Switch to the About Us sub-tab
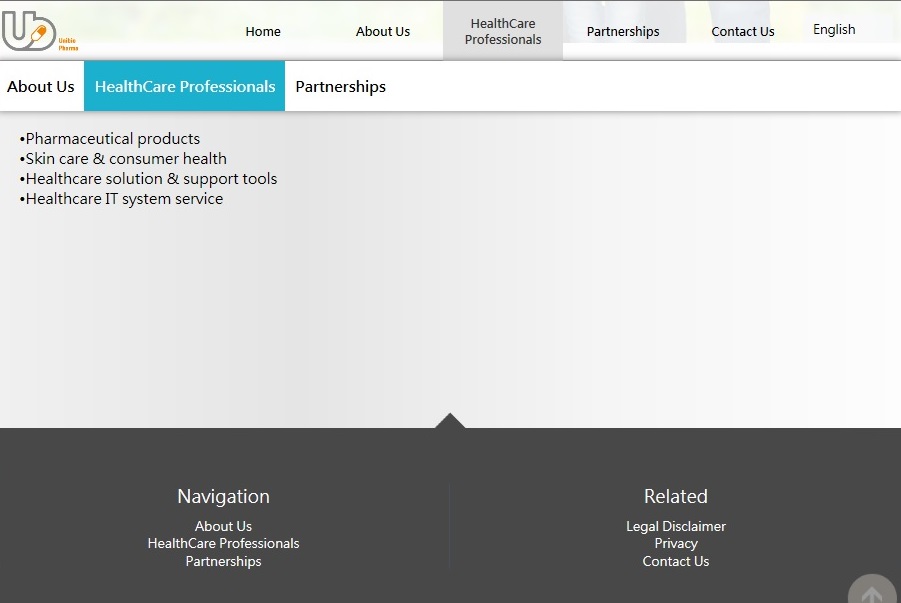This screenshot has width=901, height=603. pos(41,86)
